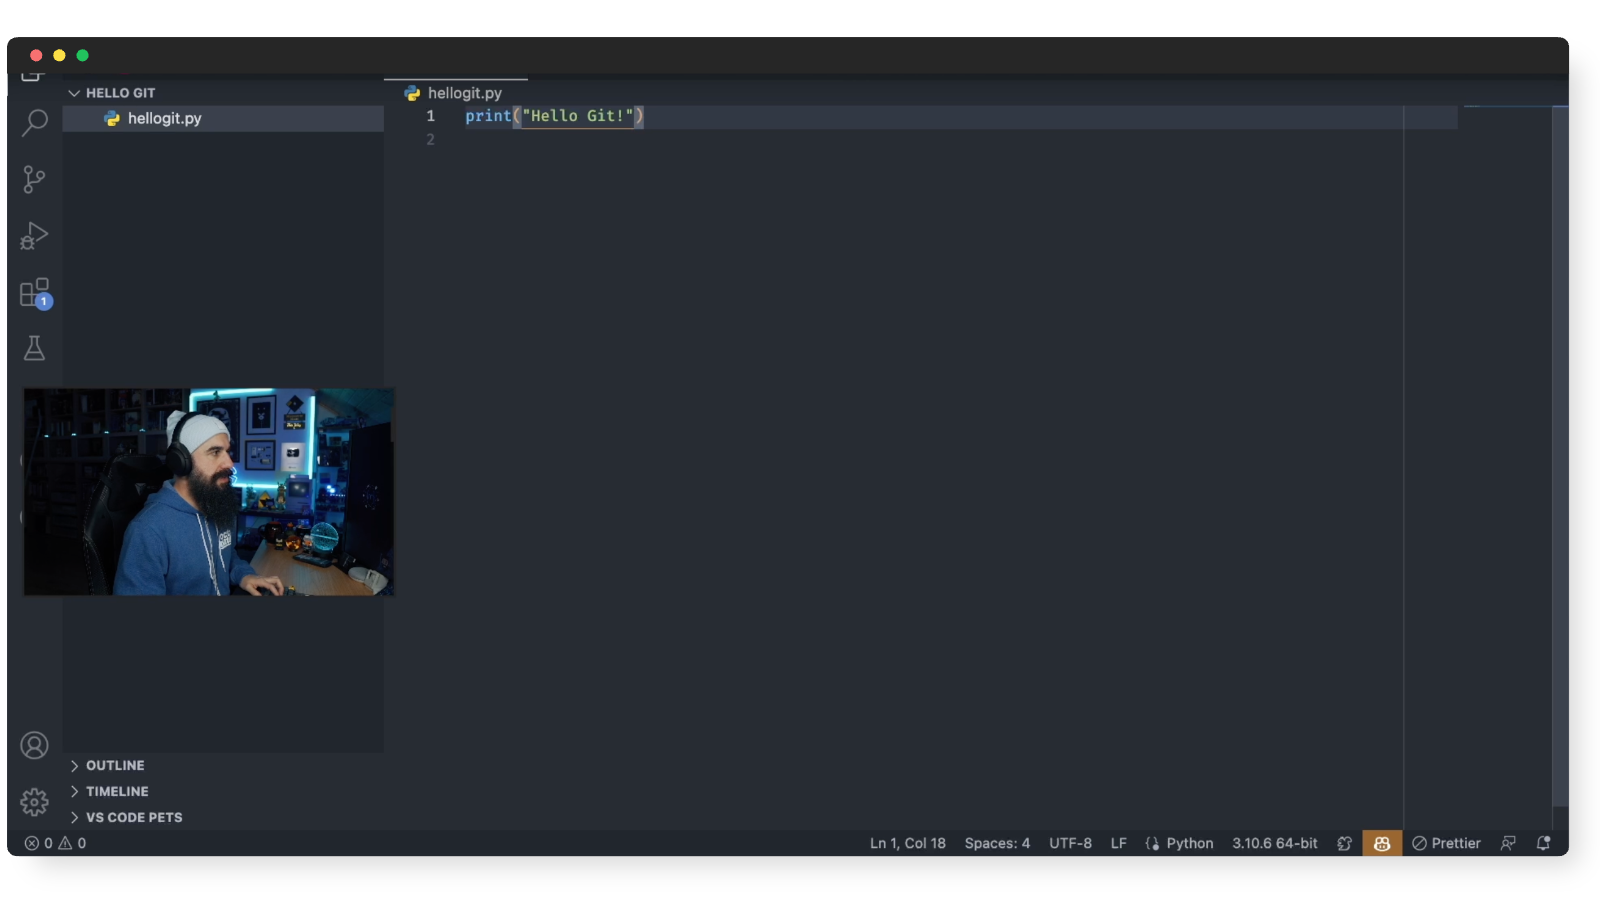Open the Extensions view with badge
Viewport: 1600px width, 900px height.
[x=35, y=294]
